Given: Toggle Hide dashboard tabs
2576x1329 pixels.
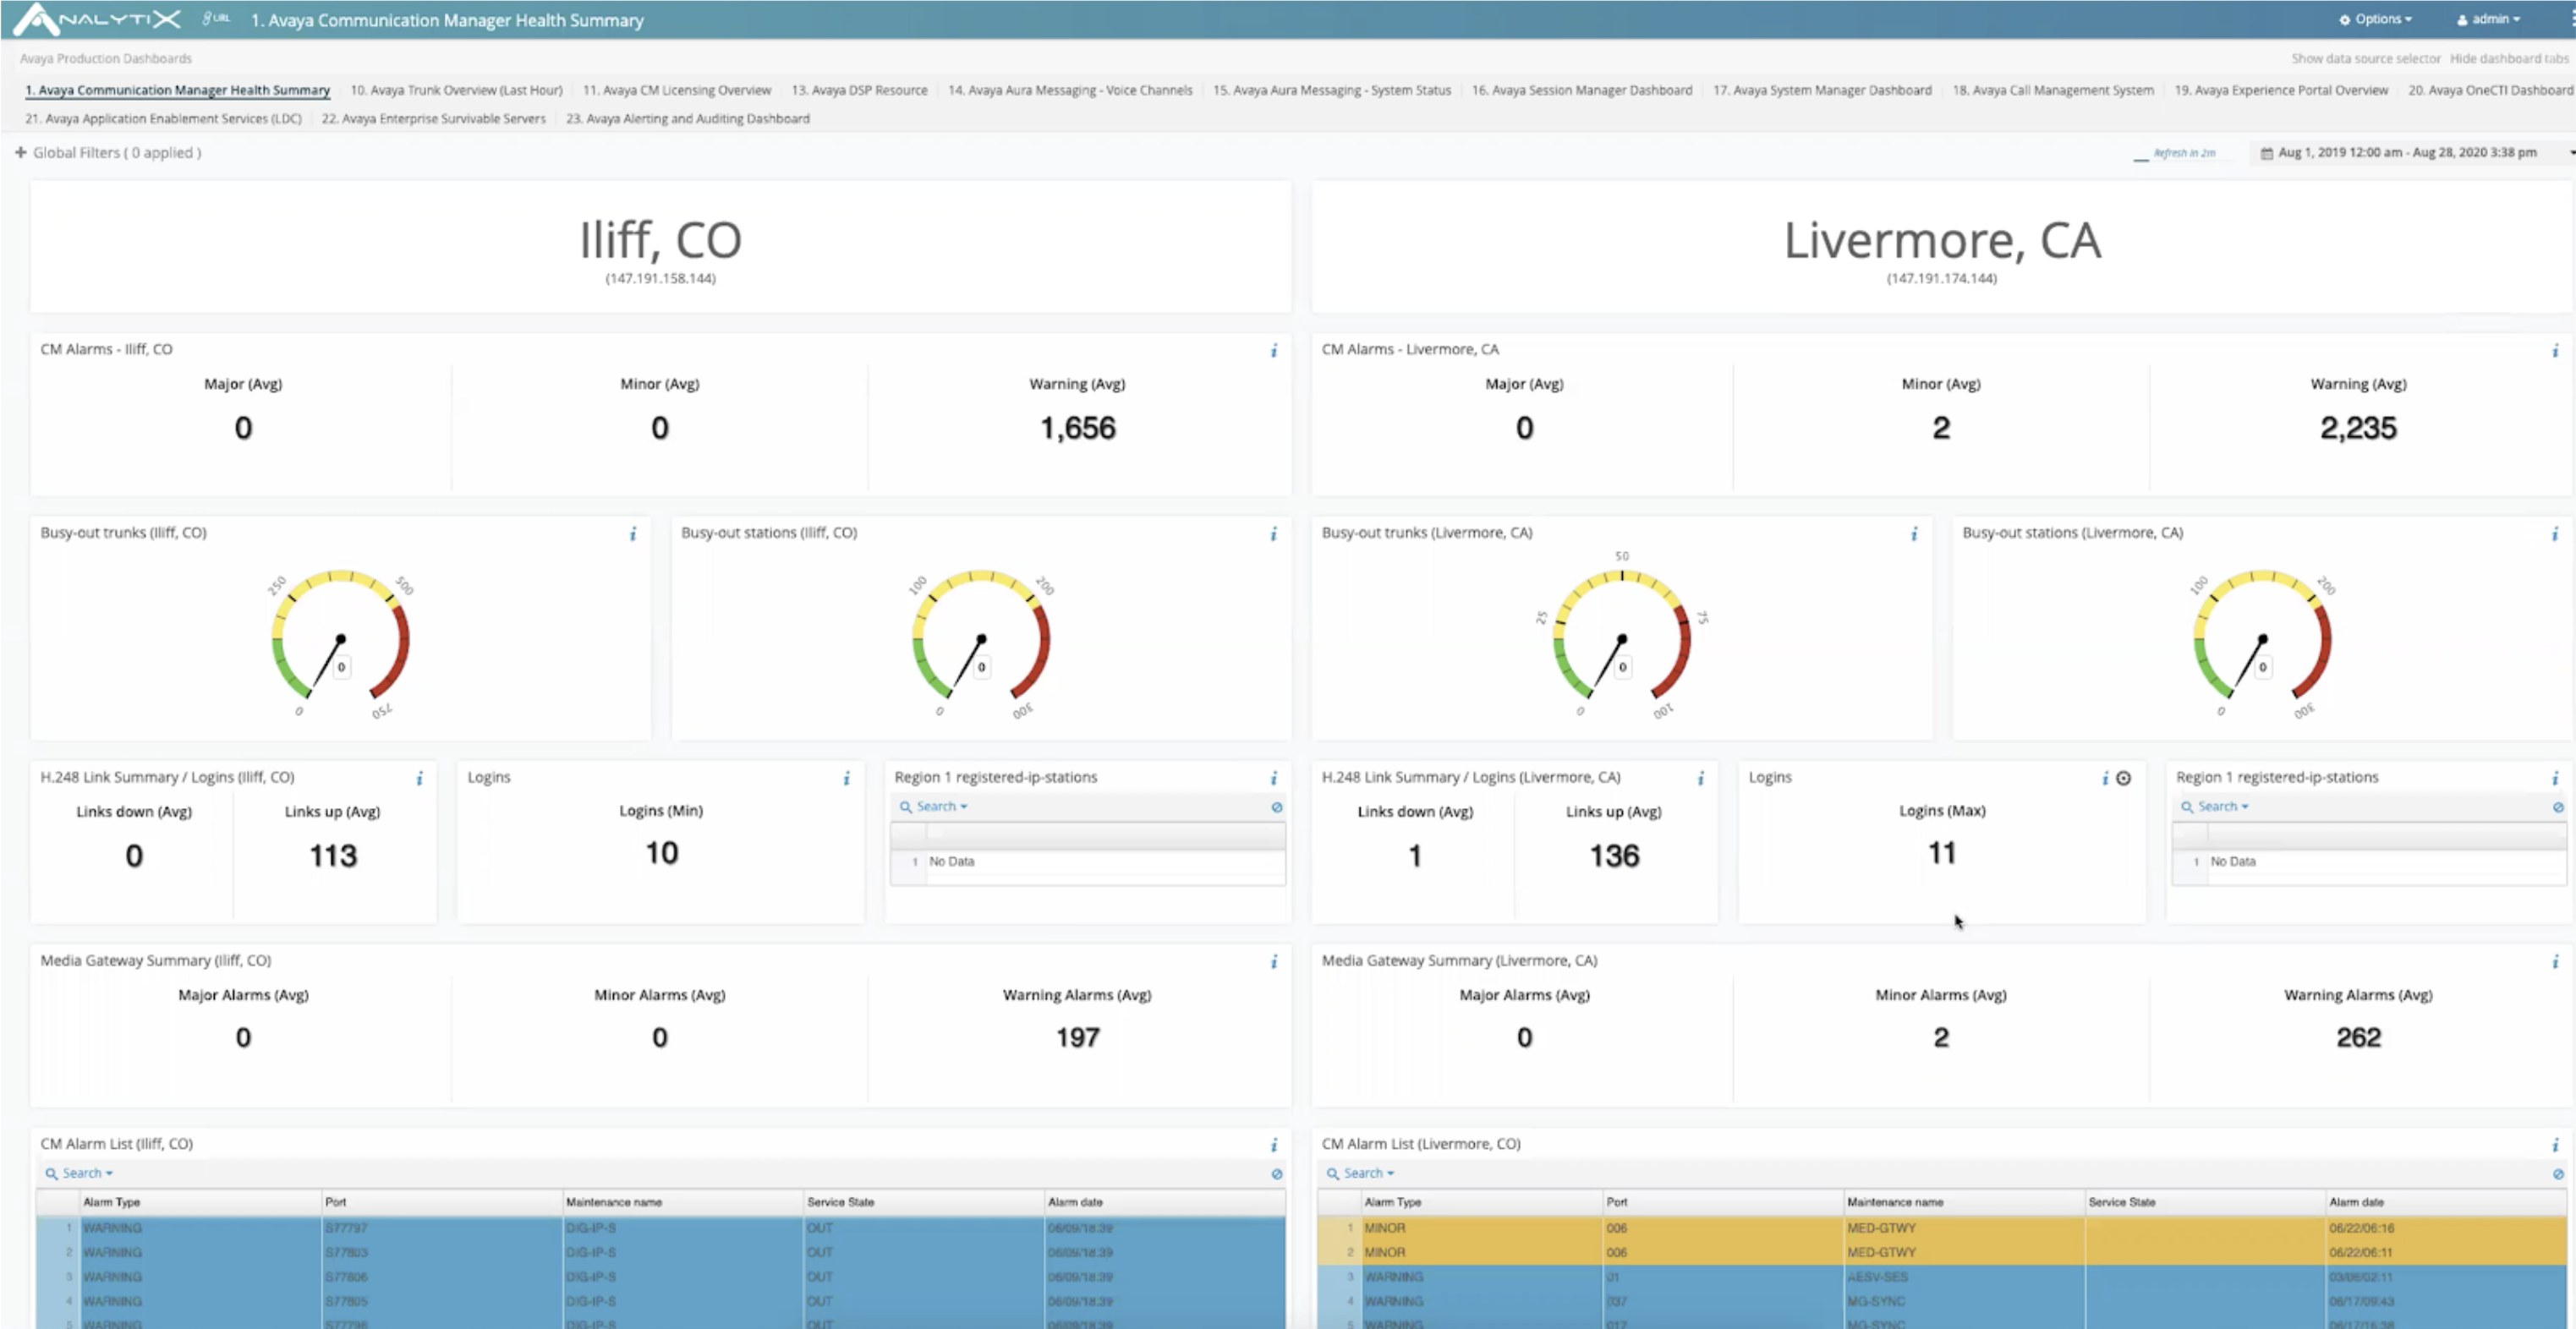Looking at the screenshot, I should (2509, 58).
